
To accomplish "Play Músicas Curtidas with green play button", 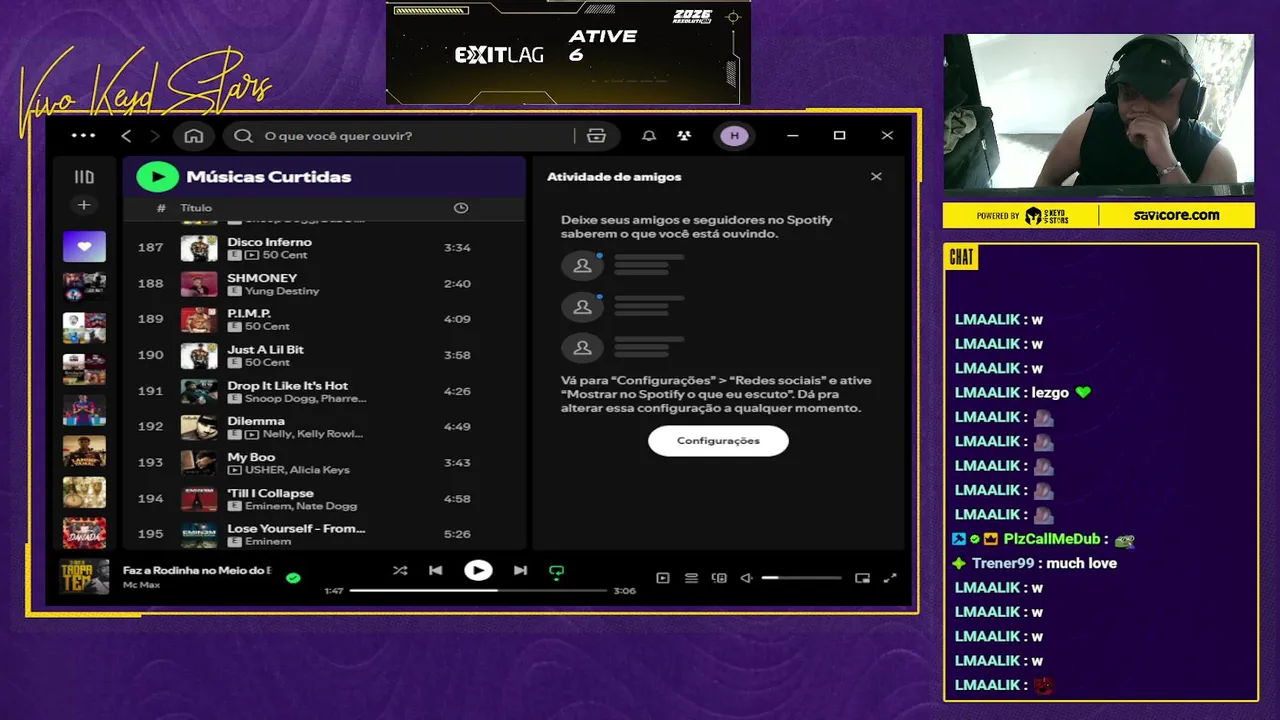I will [x=157, y=177].
